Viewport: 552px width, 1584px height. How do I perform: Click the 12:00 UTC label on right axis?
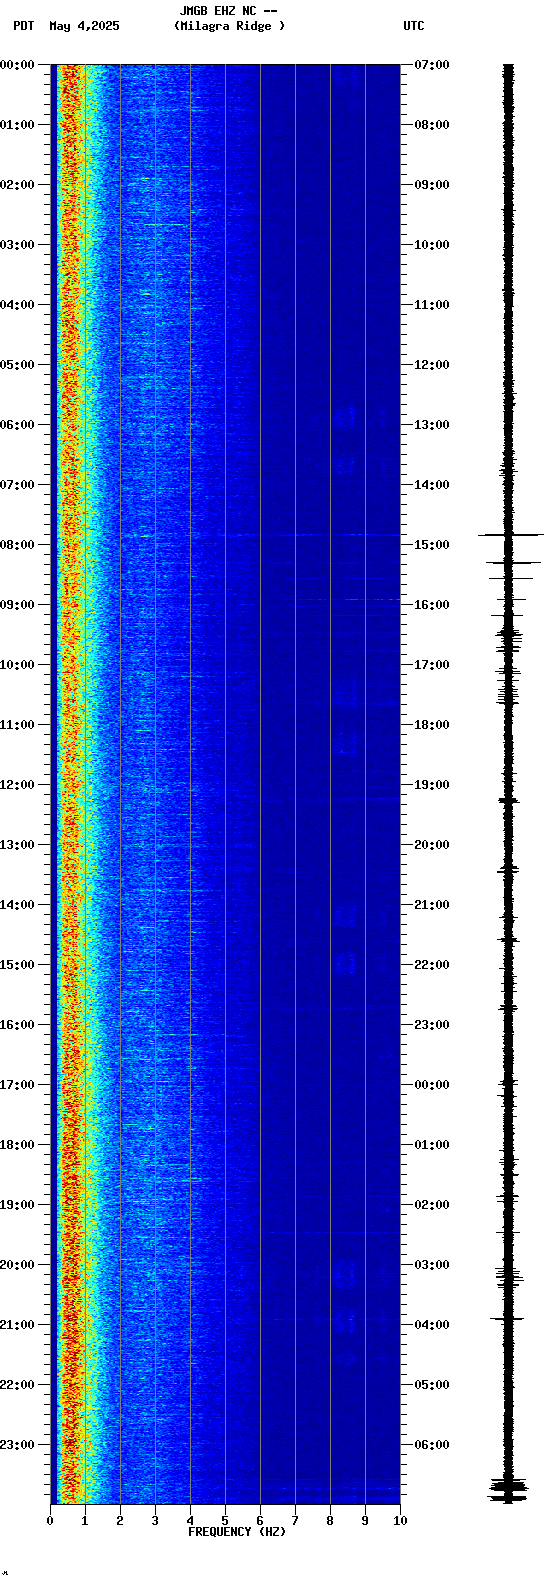(432, 365)
